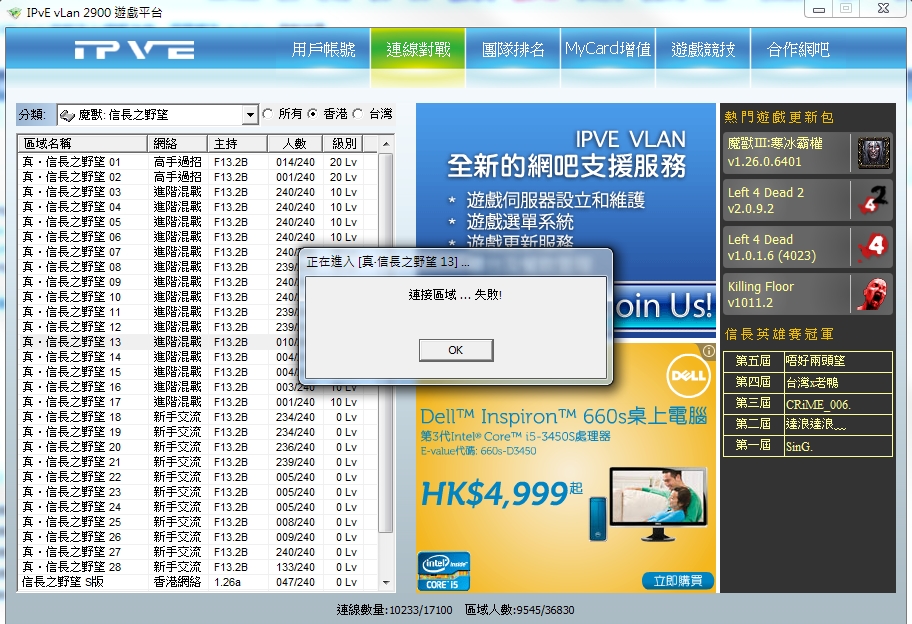Image resolution: width=912 pixels, height=624 pixels.
Task: Switch to the 遊戲競技 tab
Action: pyautogui.click(x=703, y=49)
